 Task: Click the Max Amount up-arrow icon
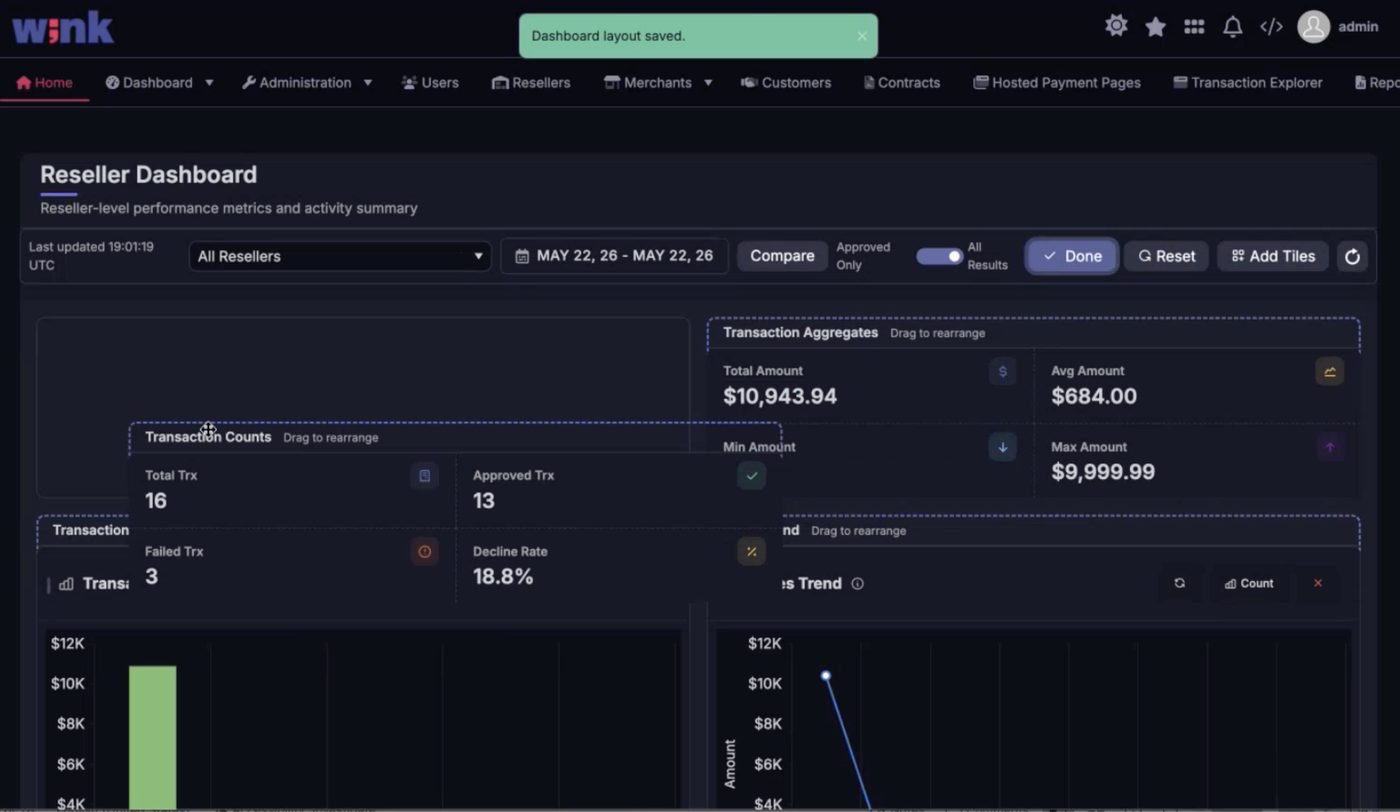point(1330,447)
